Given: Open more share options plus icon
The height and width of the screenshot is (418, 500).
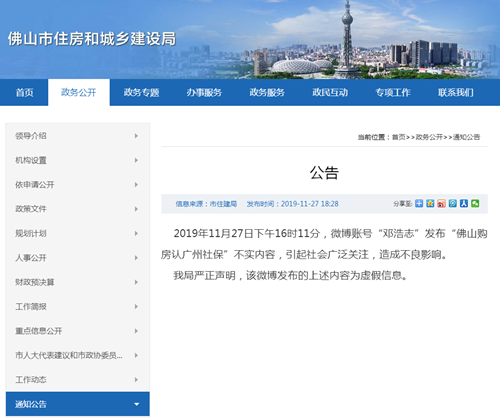Looking at the screenshot, I should pyautogui.click(x=419, y=203).
